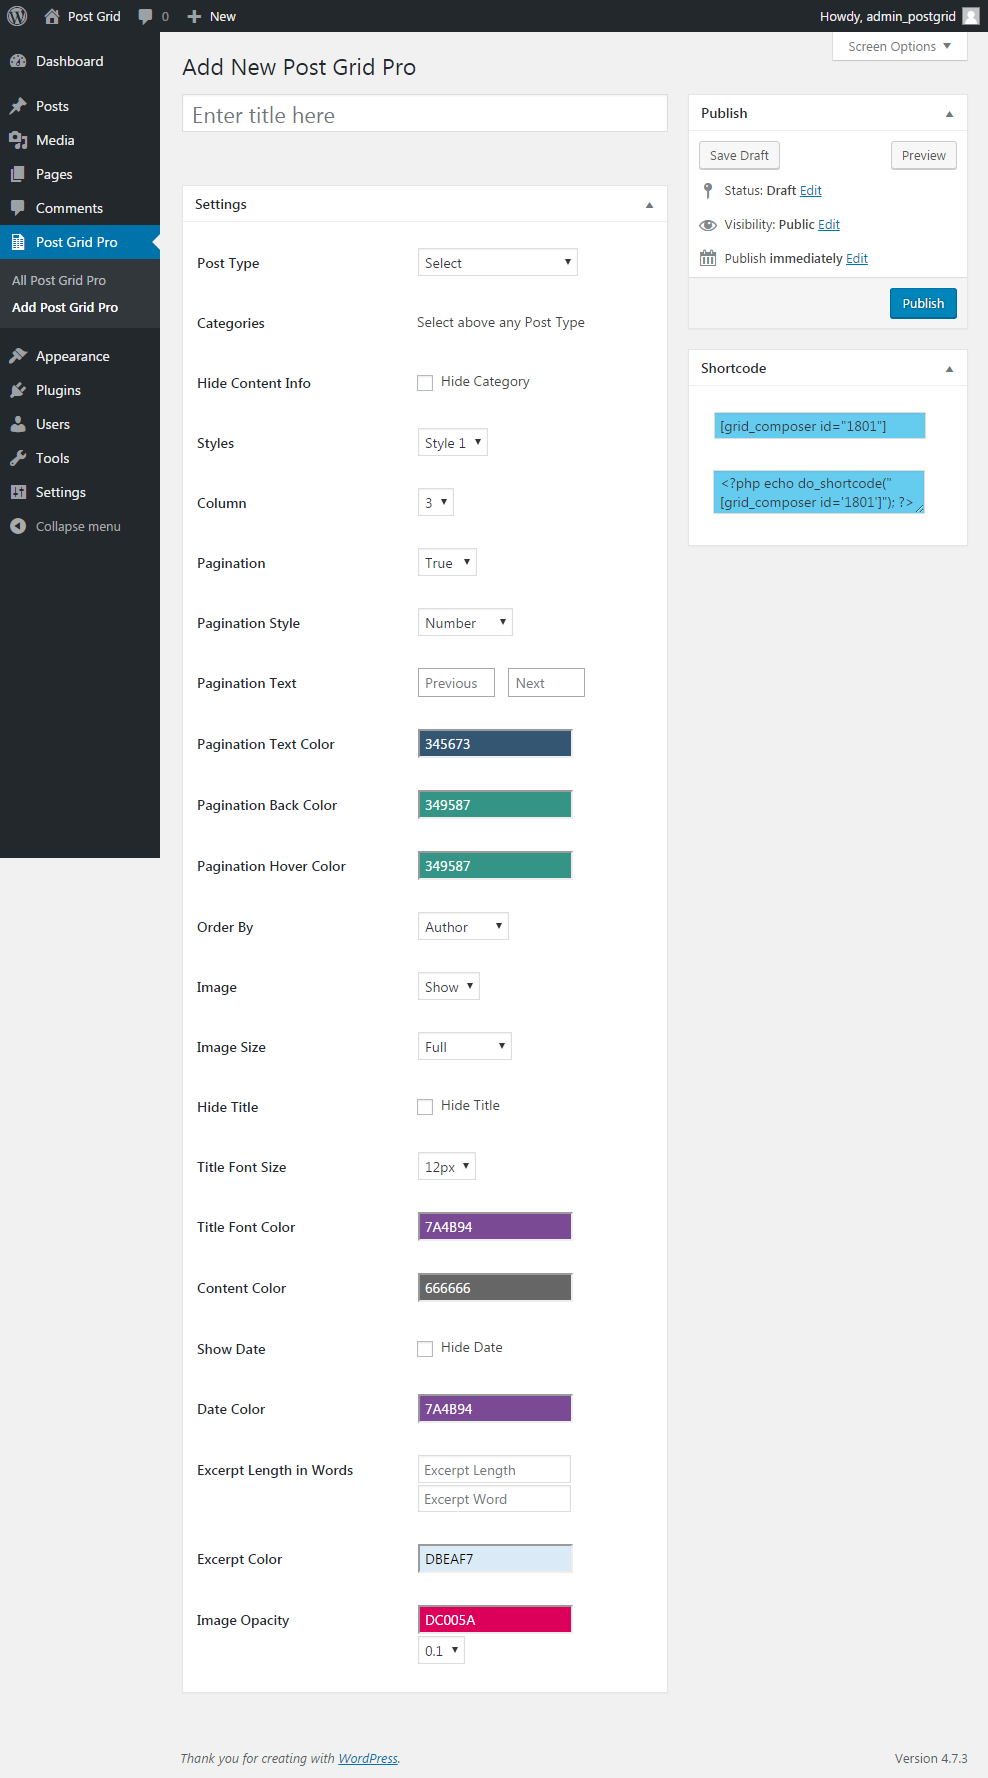This screenshot has width=988, height=1778.
Task: Open the Pagination Text Color swatch
Action: point(494,744)
